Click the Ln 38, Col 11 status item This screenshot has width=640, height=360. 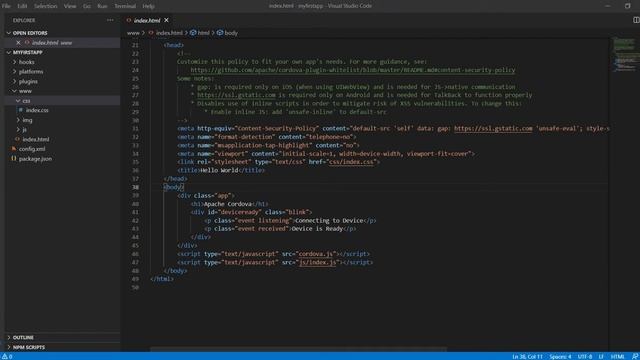[x=527, y=356]
